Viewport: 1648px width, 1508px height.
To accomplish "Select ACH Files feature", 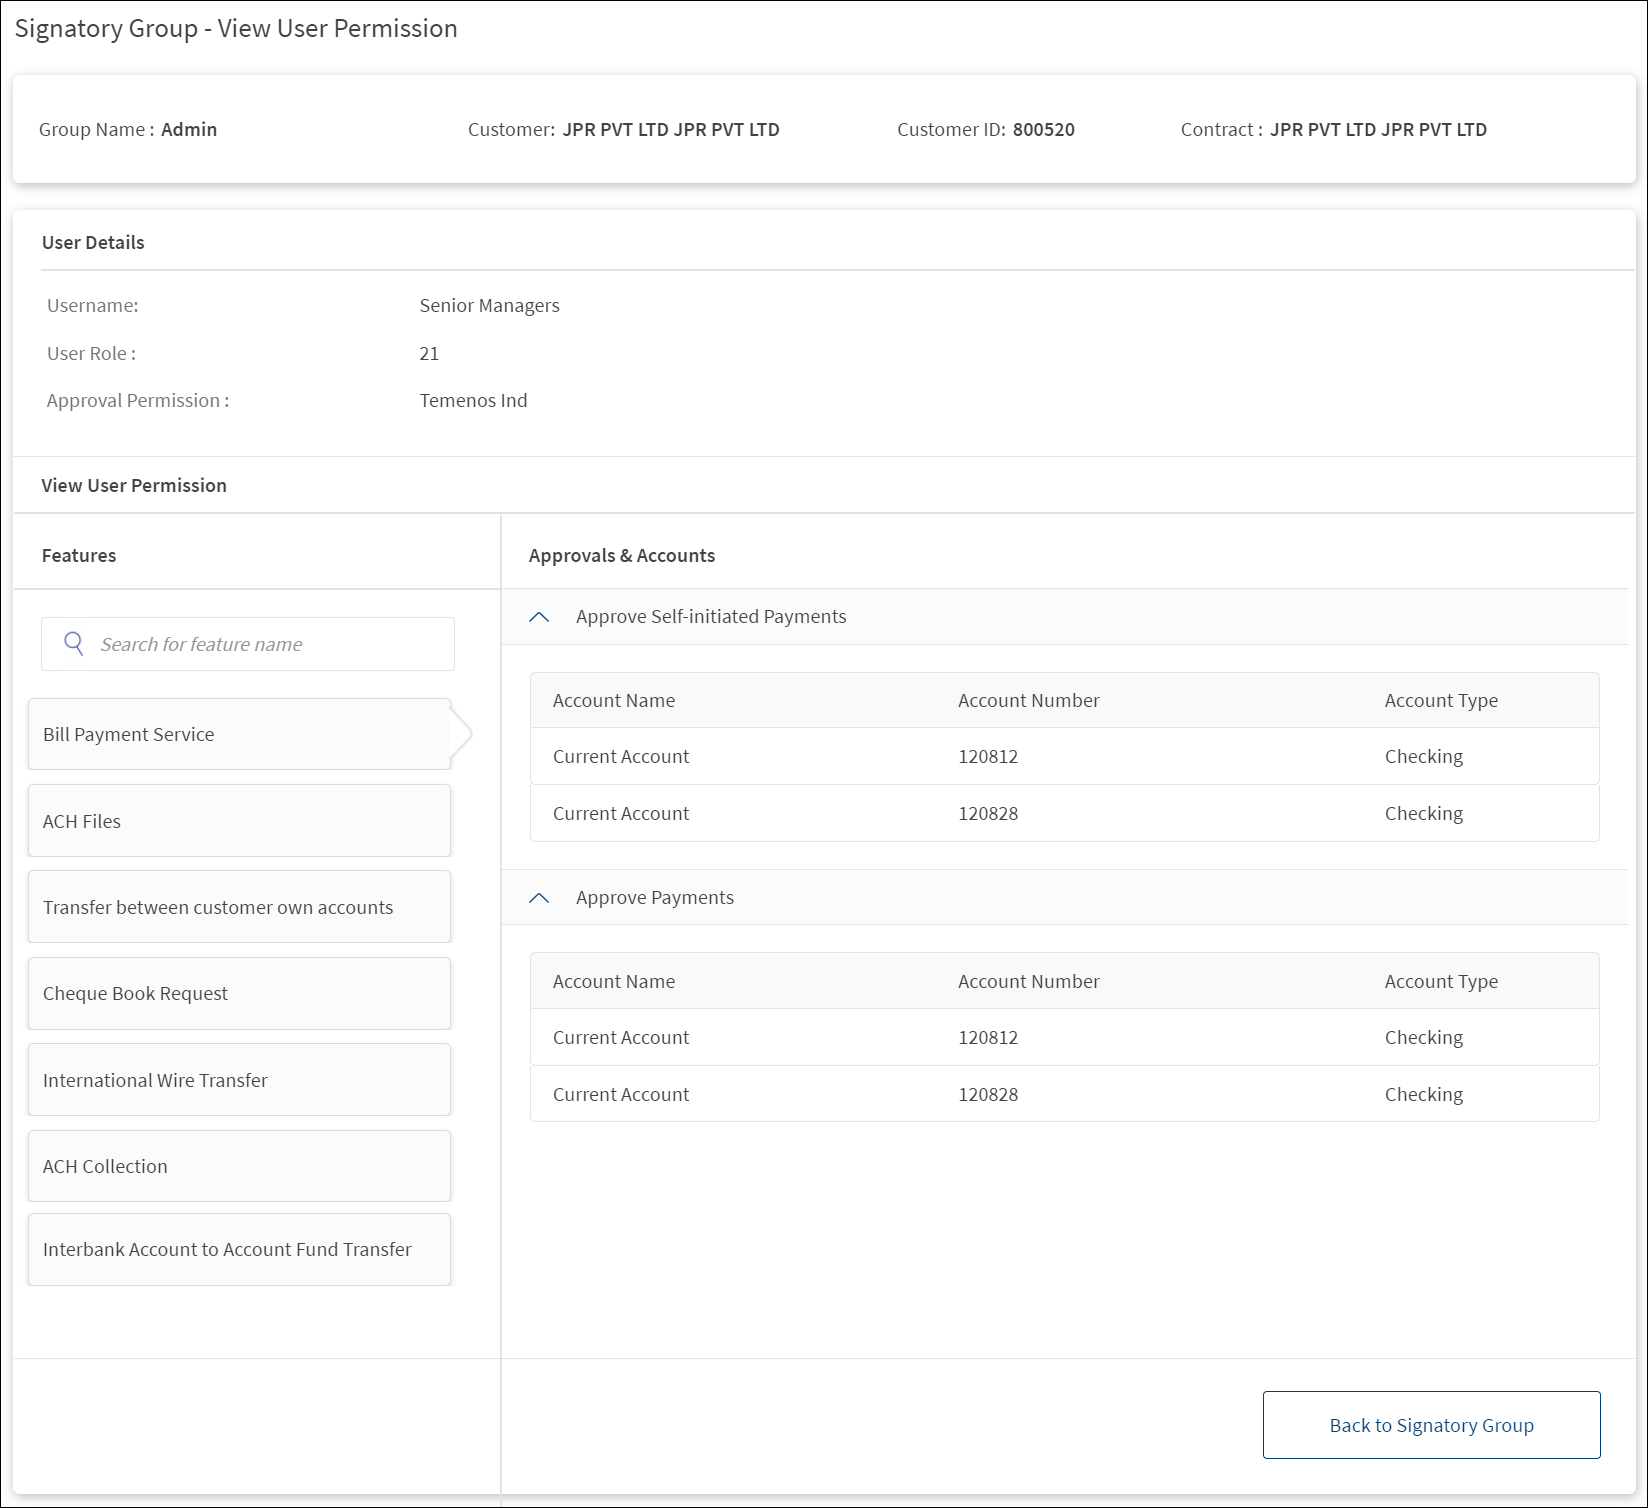I will [239, 821].
